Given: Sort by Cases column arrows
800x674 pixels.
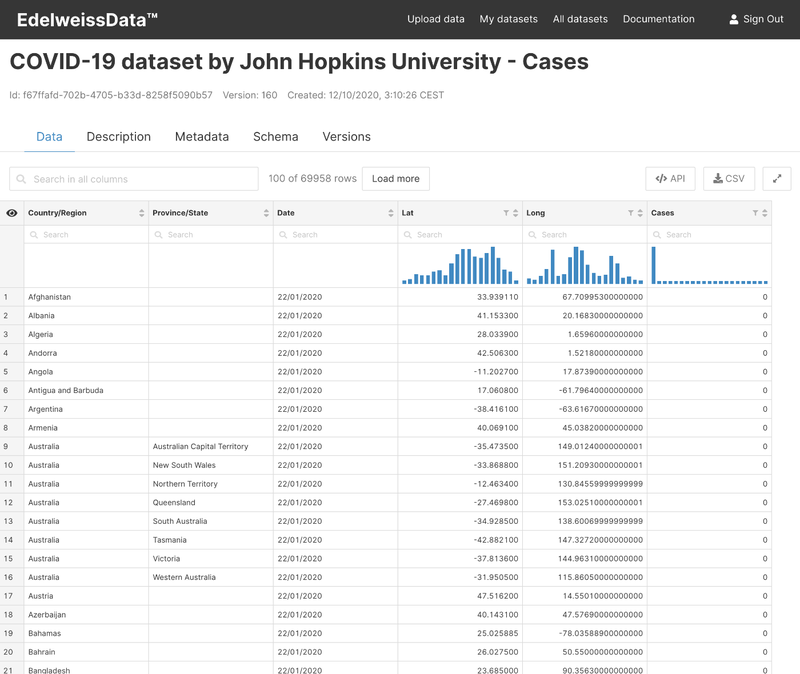Looking at the screenshot, I should tap(764, 213).
